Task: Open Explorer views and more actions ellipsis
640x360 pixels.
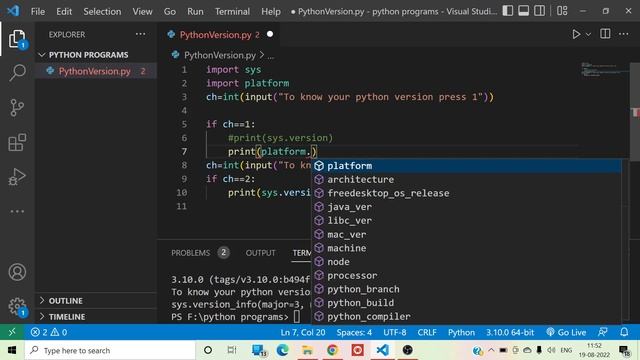Action: point(140,34)
